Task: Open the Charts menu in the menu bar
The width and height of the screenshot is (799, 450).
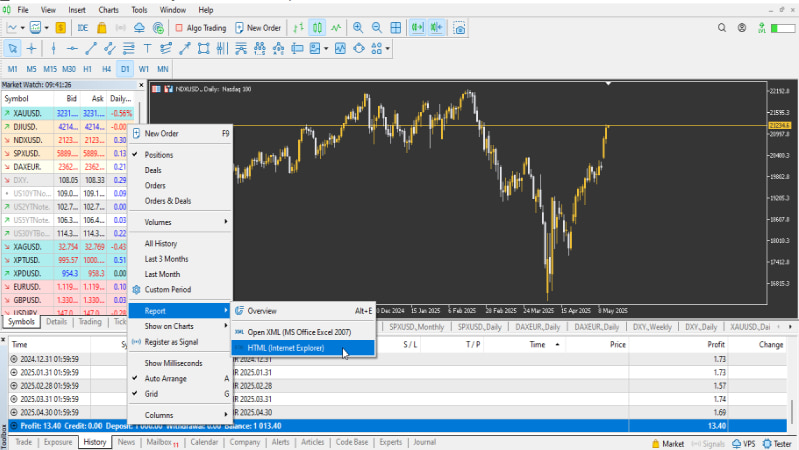Action: coord(108,9)
